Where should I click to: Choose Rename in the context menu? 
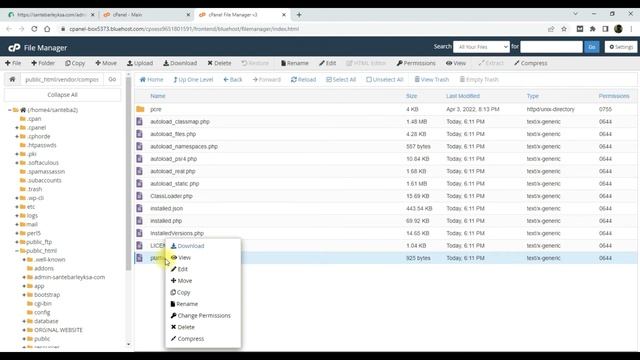pyautogui.click(x=184, y=304)
